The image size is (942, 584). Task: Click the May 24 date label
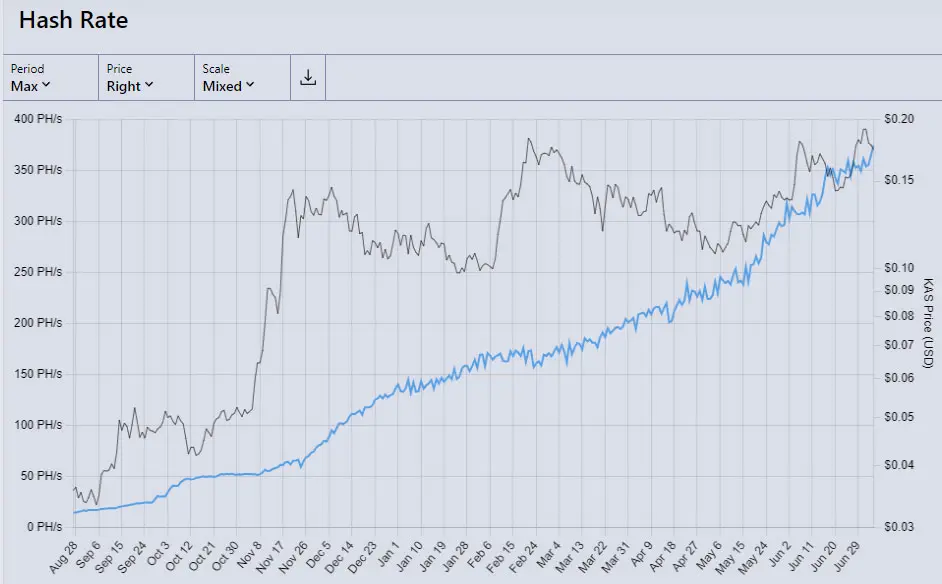[754, 557]
